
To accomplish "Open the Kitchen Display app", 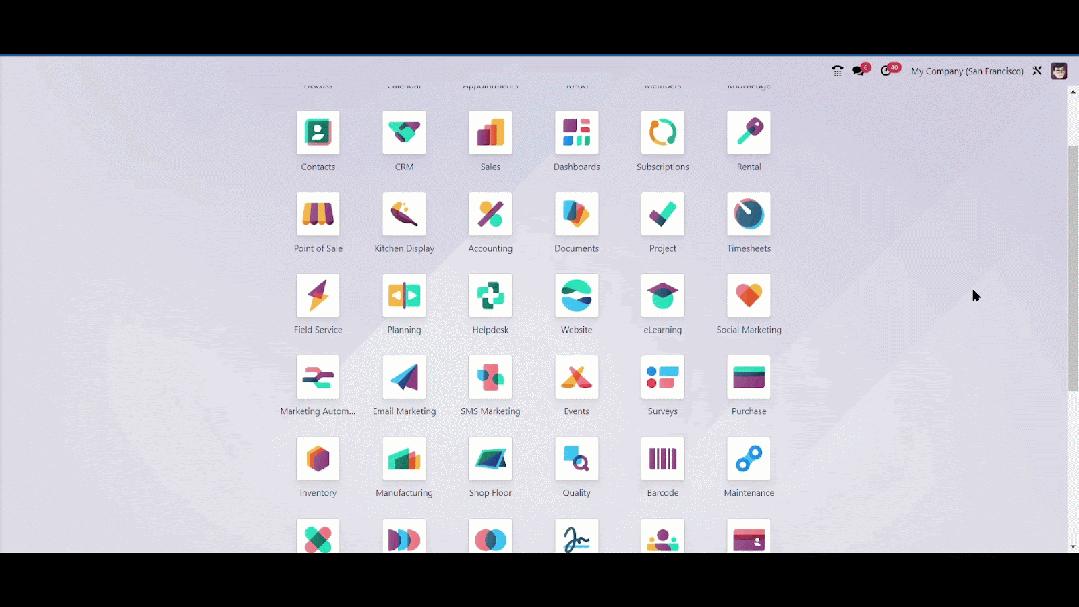I will click(x=403, y=213).
